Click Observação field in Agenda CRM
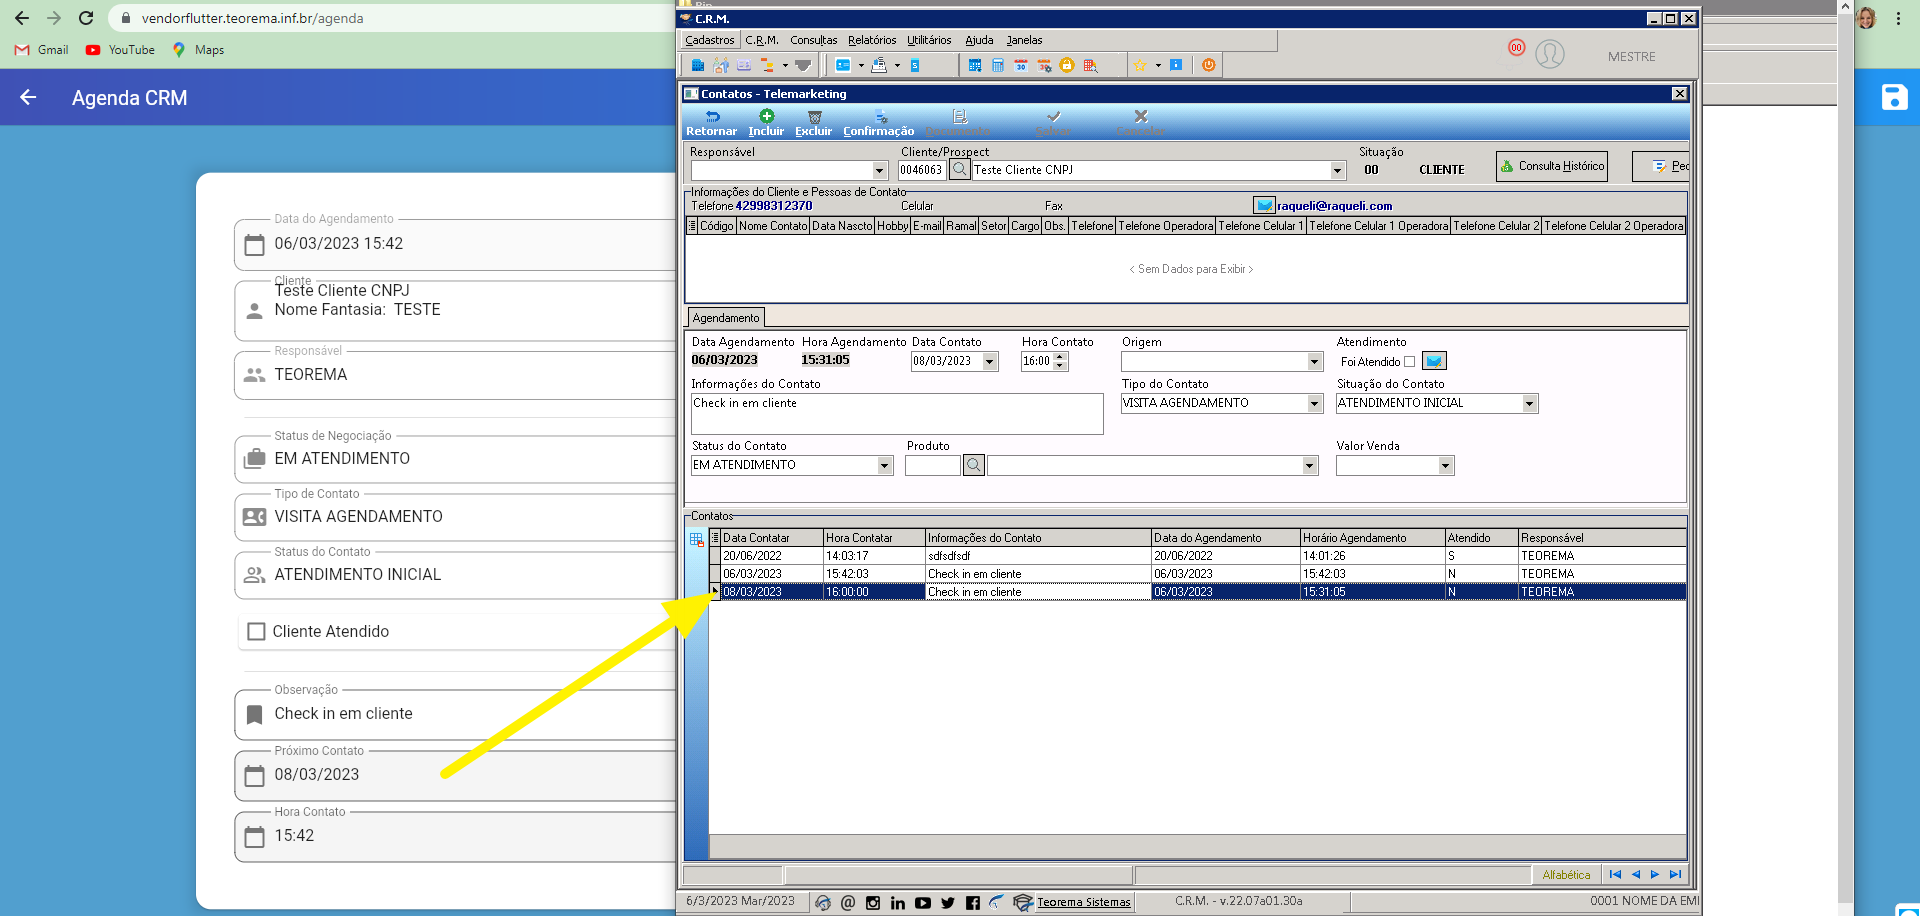 pos(455,714)
